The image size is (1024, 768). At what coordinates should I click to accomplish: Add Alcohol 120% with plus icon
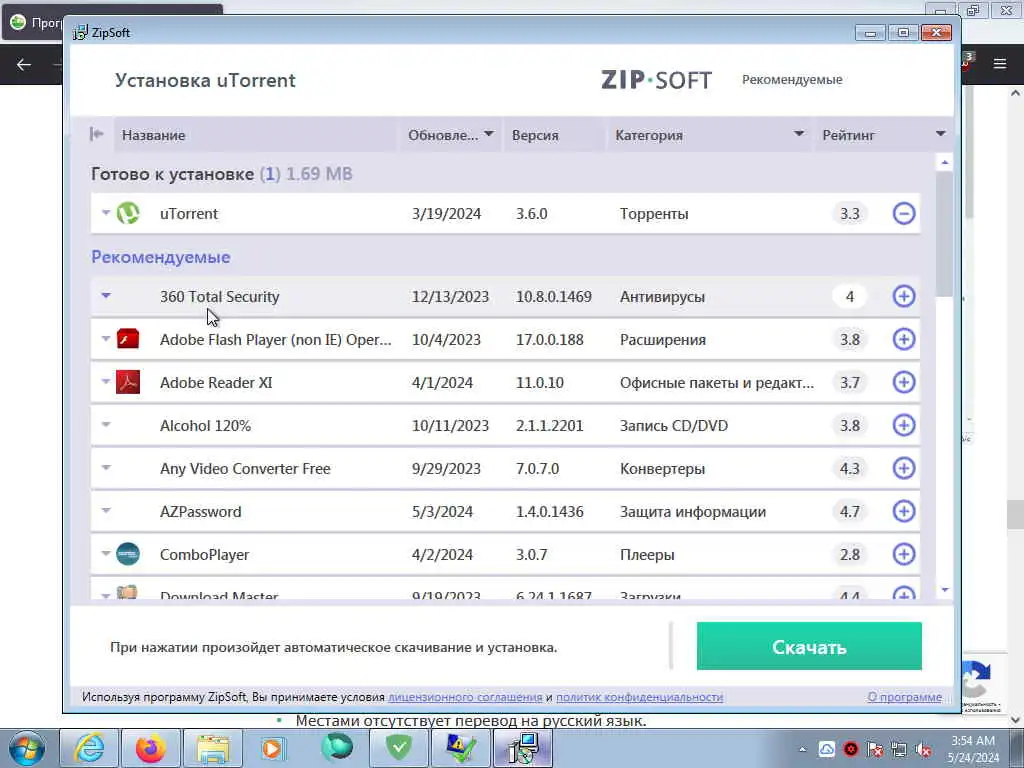coord(904,426)
